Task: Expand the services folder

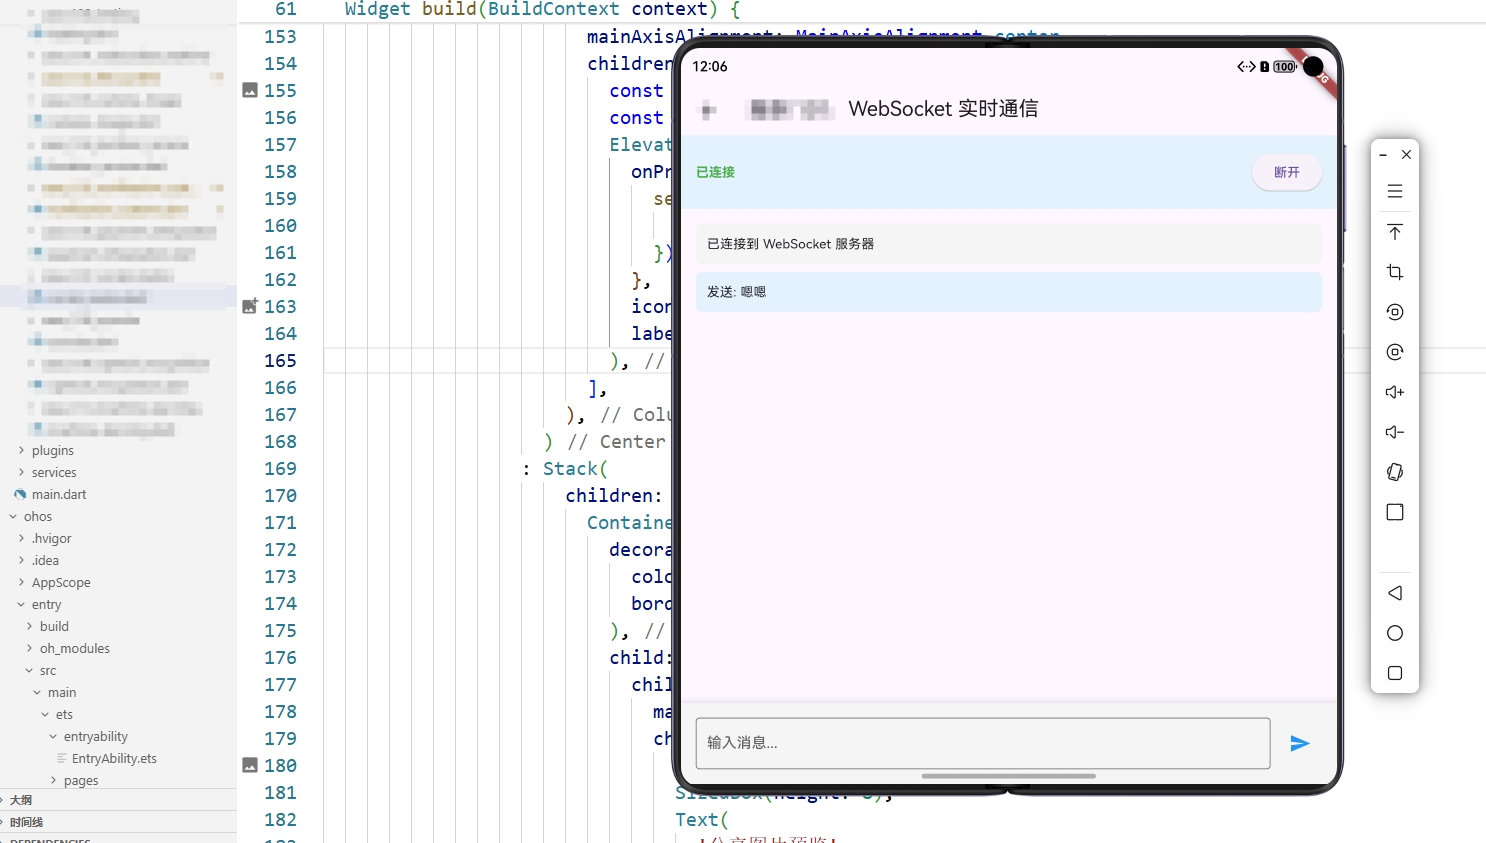Action: coord(54,472)
